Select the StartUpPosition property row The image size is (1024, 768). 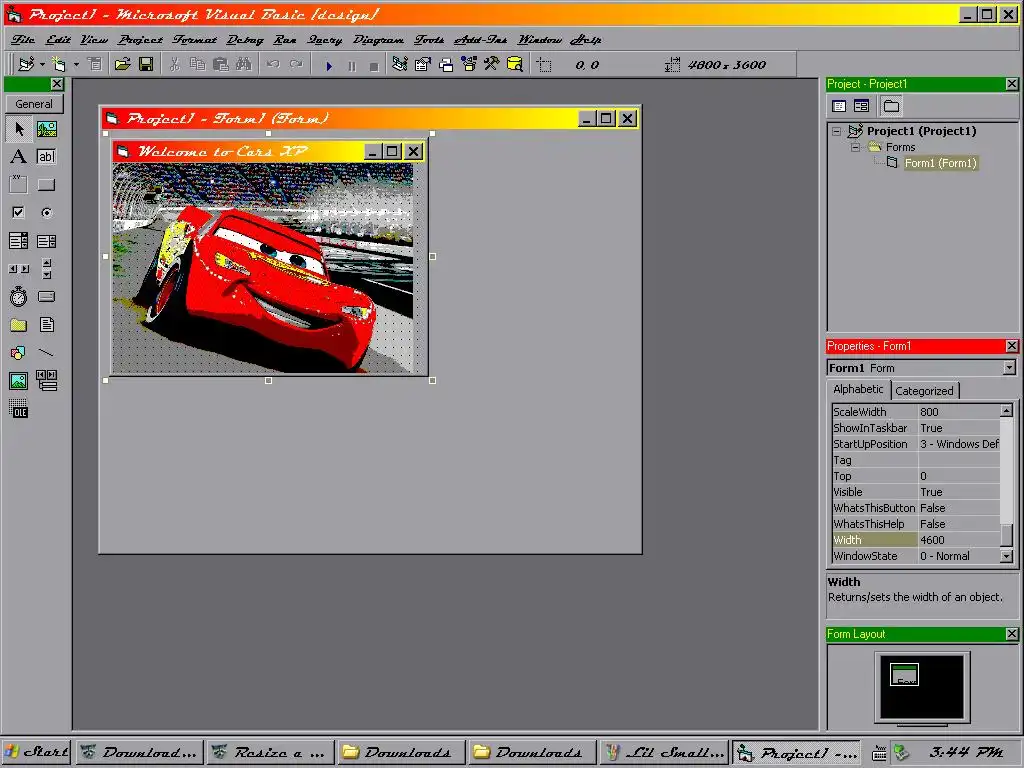916,444
